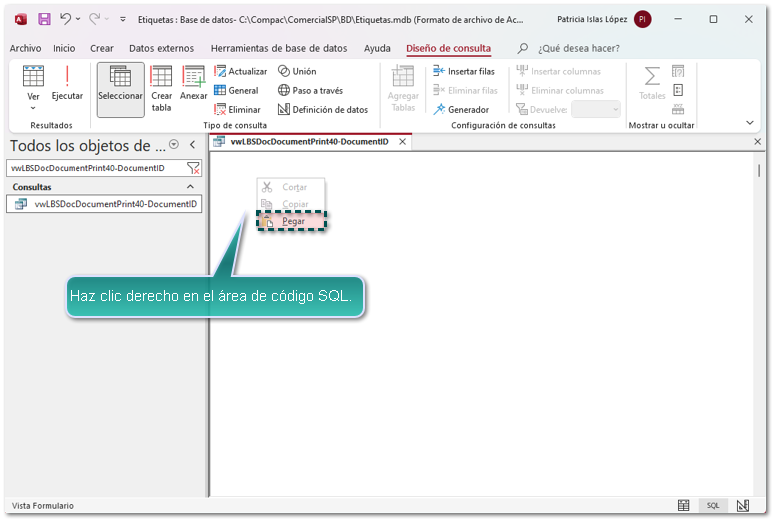The image size is (775, 522).
Task: Close the vwLBSDocDocumentPrint40-DocumentID query tab
Action: [403, 142]
